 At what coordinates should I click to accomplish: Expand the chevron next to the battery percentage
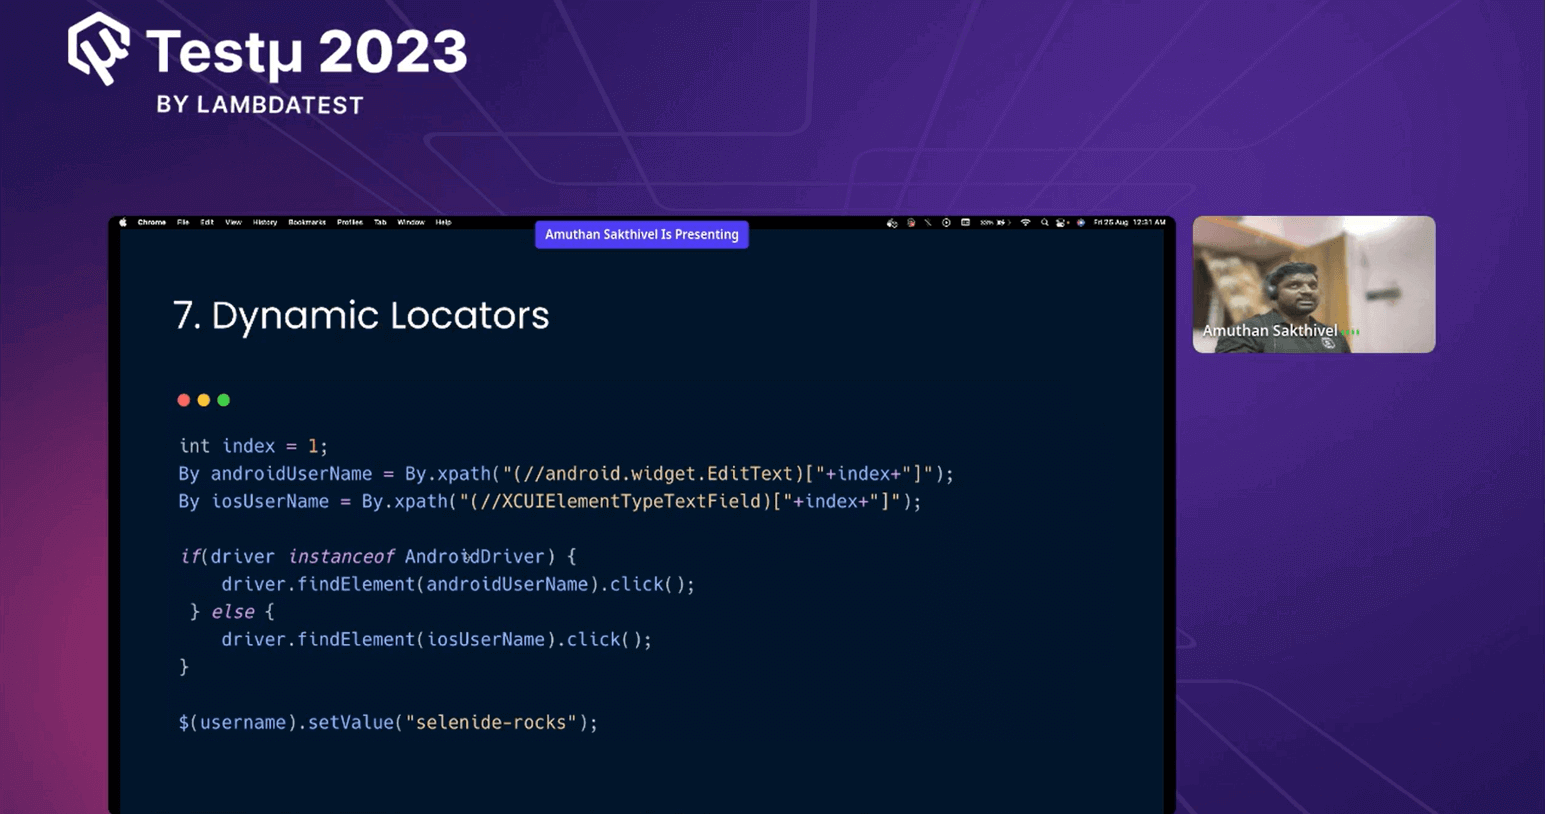1010,223
